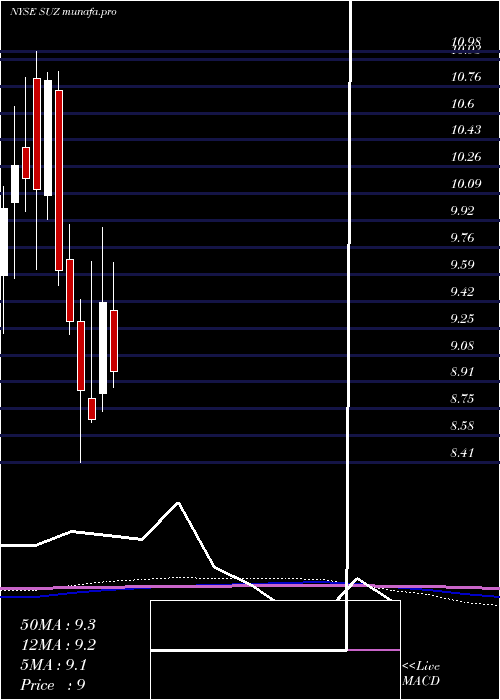Screen dimensions: 500x700
Task: Select the 8.58 price axis label
Action: coord(462,425)
